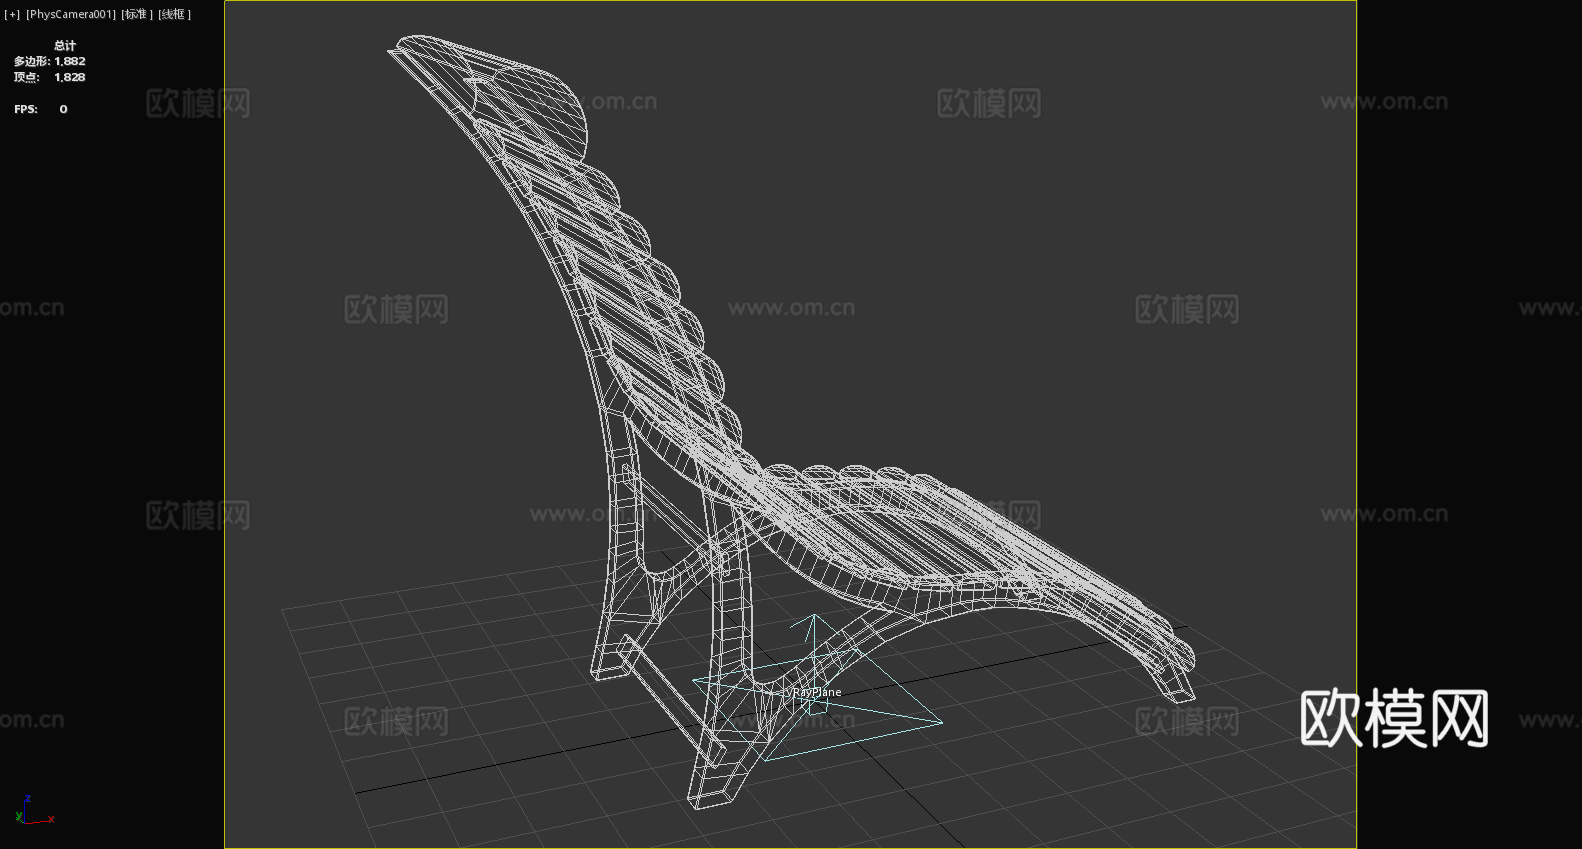Click the 顶点 1,828 vertex count
The width and height of the screenshot is (1582, 849).
49,77
